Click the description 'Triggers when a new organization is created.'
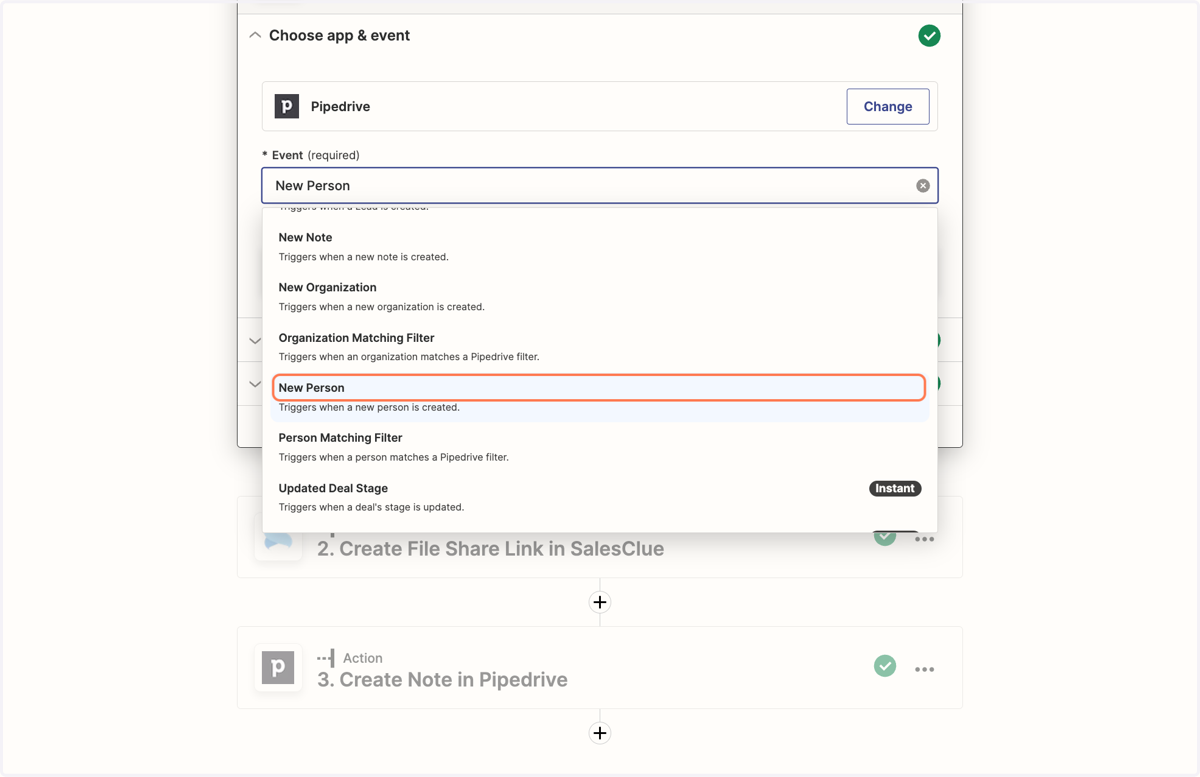 [x=382, y=307]
